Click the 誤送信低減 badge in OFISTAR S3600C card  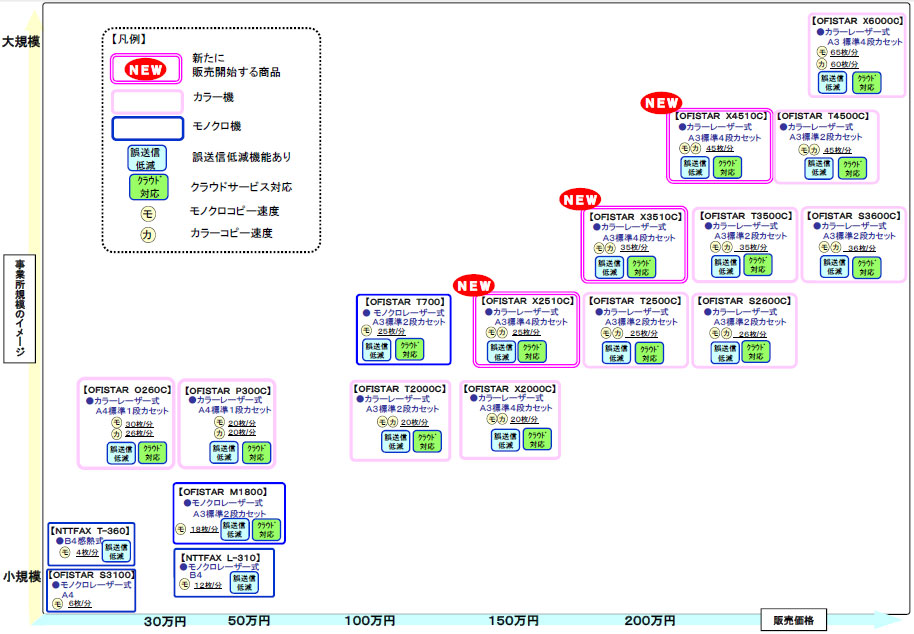(x=834, y=267)
